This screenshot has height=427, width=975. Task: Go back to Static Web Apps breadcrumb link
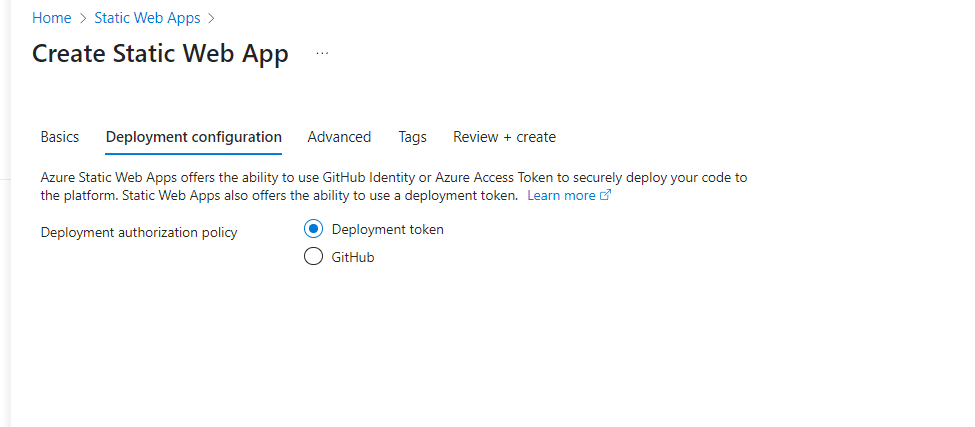point(147,18)
